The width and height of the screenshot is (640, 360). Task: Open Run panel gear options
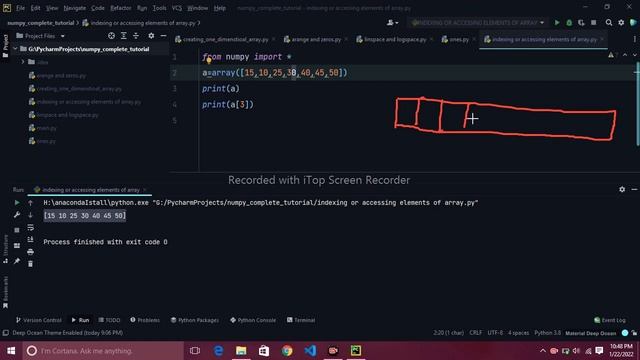point(622,189)
